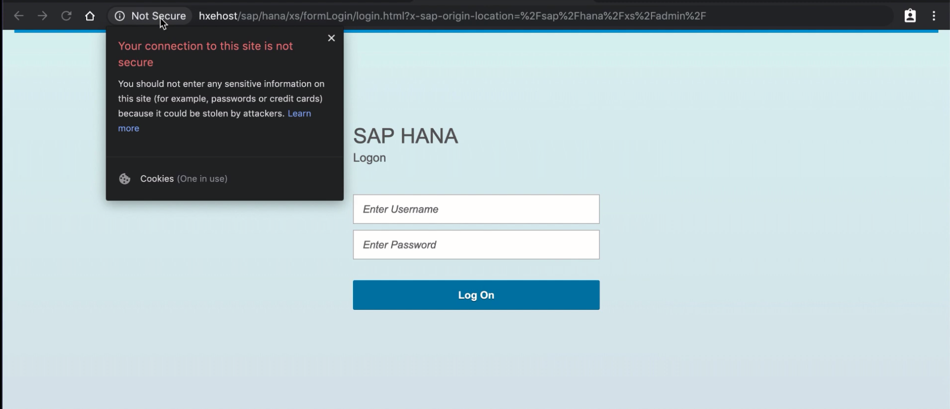Viewport: 950px width, 409px height.
Task: Go to the browser home page
Action: pos(90,16)
